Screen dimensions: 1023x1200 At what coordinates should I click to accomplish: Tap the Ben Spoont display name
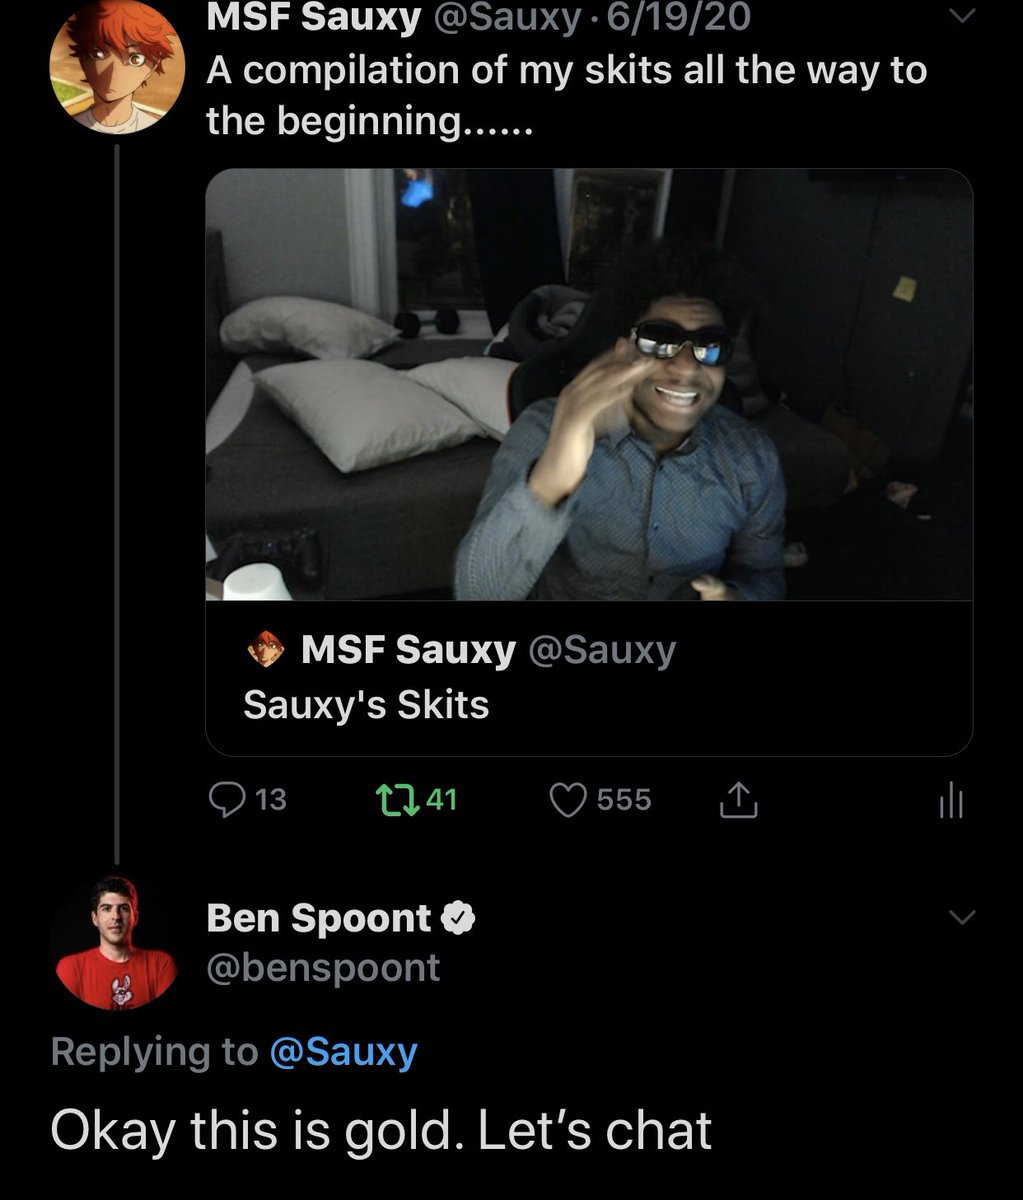(318, 918)
